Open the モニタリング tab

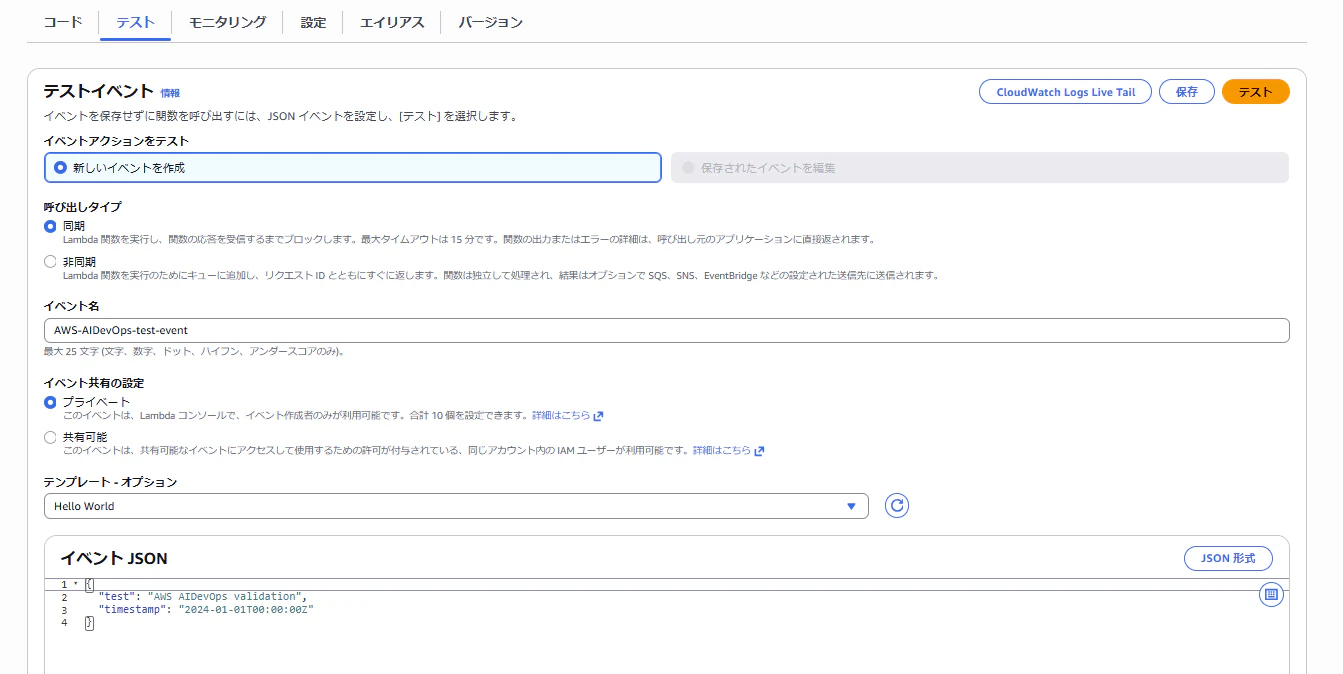coord(227,22)
